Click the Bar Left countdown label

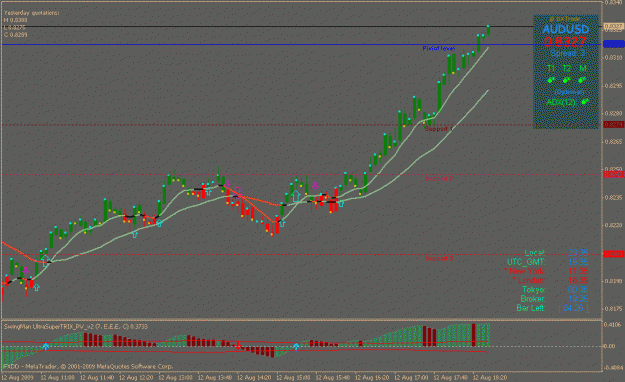pyautogui.click(x=531, y=308)
